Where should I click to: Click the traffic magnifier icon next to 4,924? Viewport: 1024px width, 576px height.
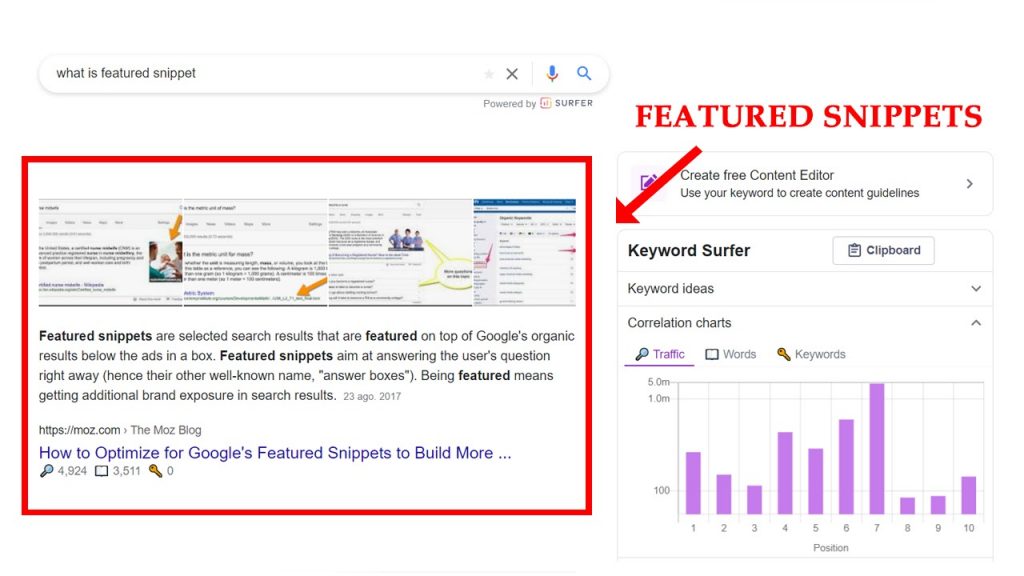(x=46, y=471)
